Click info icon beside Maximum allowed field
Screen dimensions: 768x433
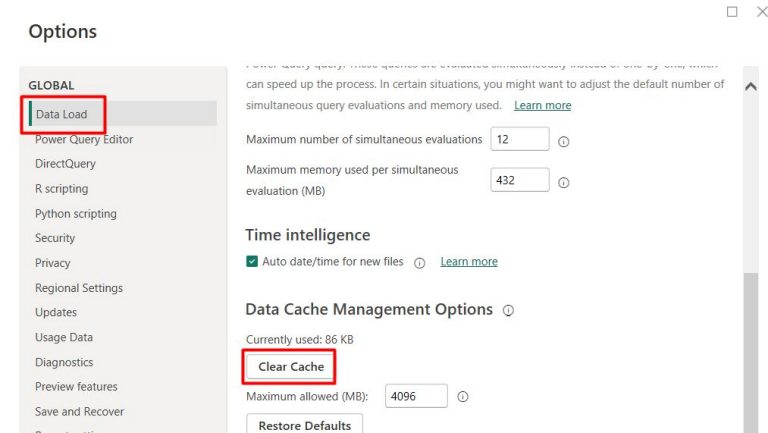point(462,397)
